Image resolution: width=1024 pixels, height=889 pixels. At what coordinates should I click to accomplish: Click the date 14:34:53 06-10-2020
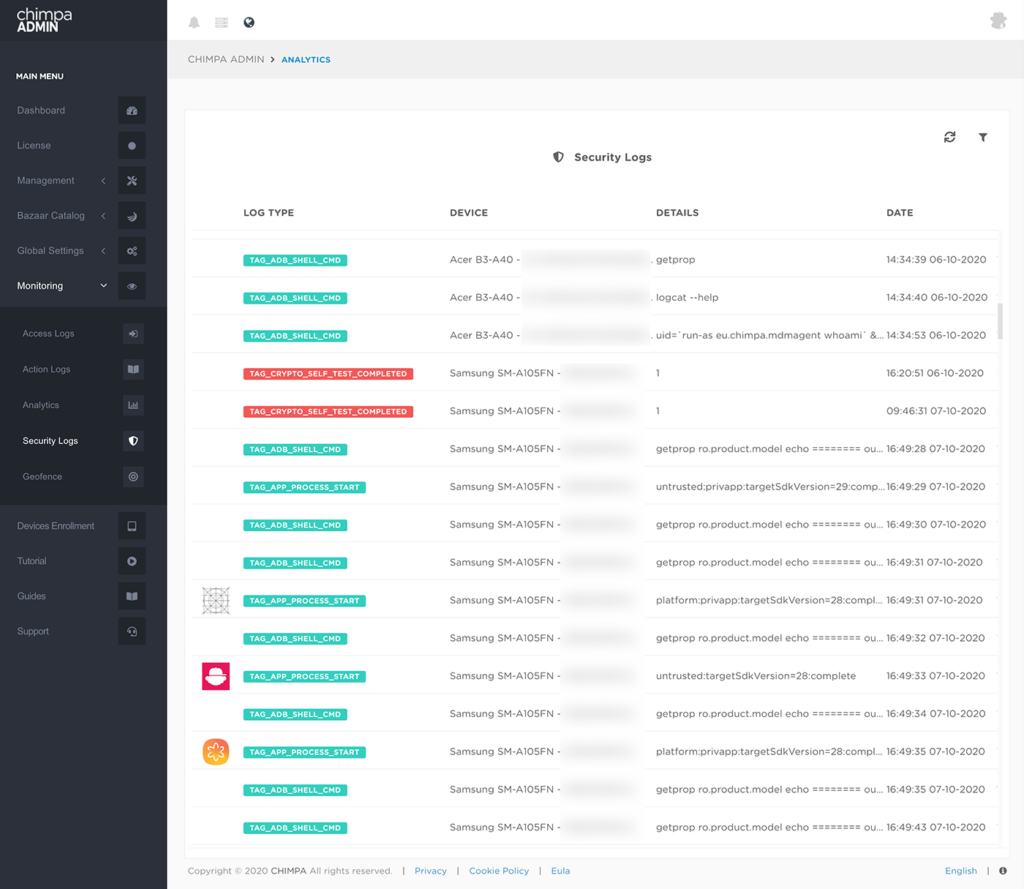936,335
